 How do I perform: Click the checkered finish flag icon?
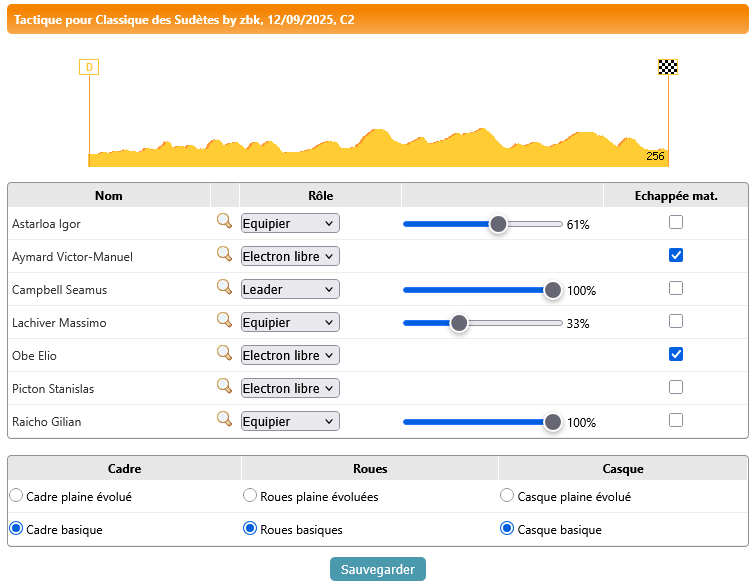tap(667, 67)
